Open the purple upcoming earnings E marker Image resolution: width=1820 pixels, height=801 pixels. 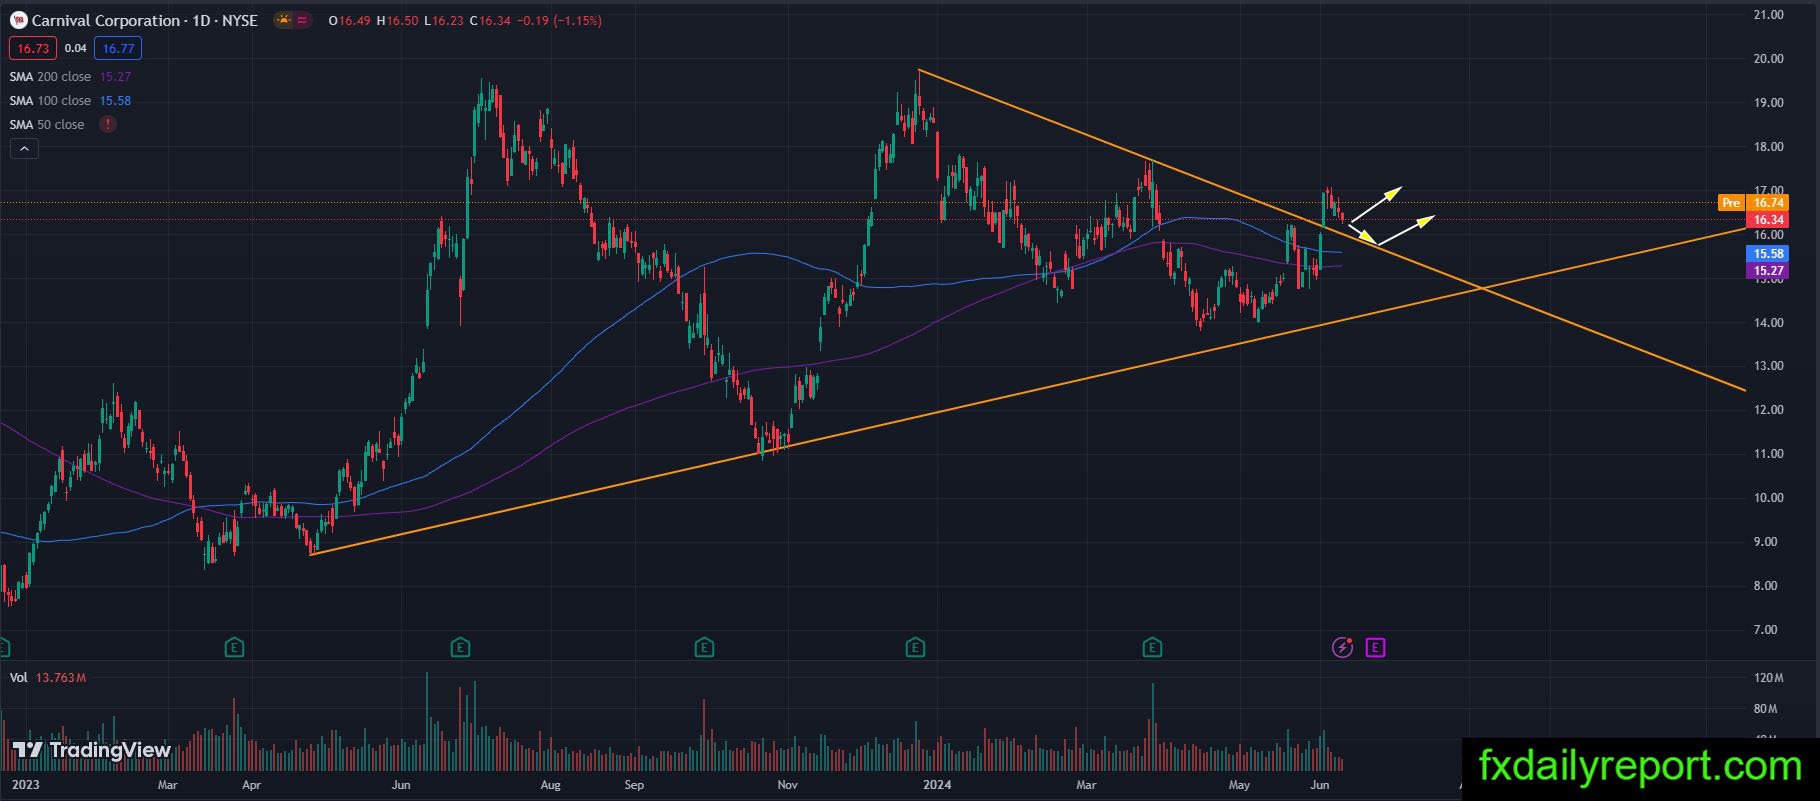pyautogui.click(x=1375, y=648)
